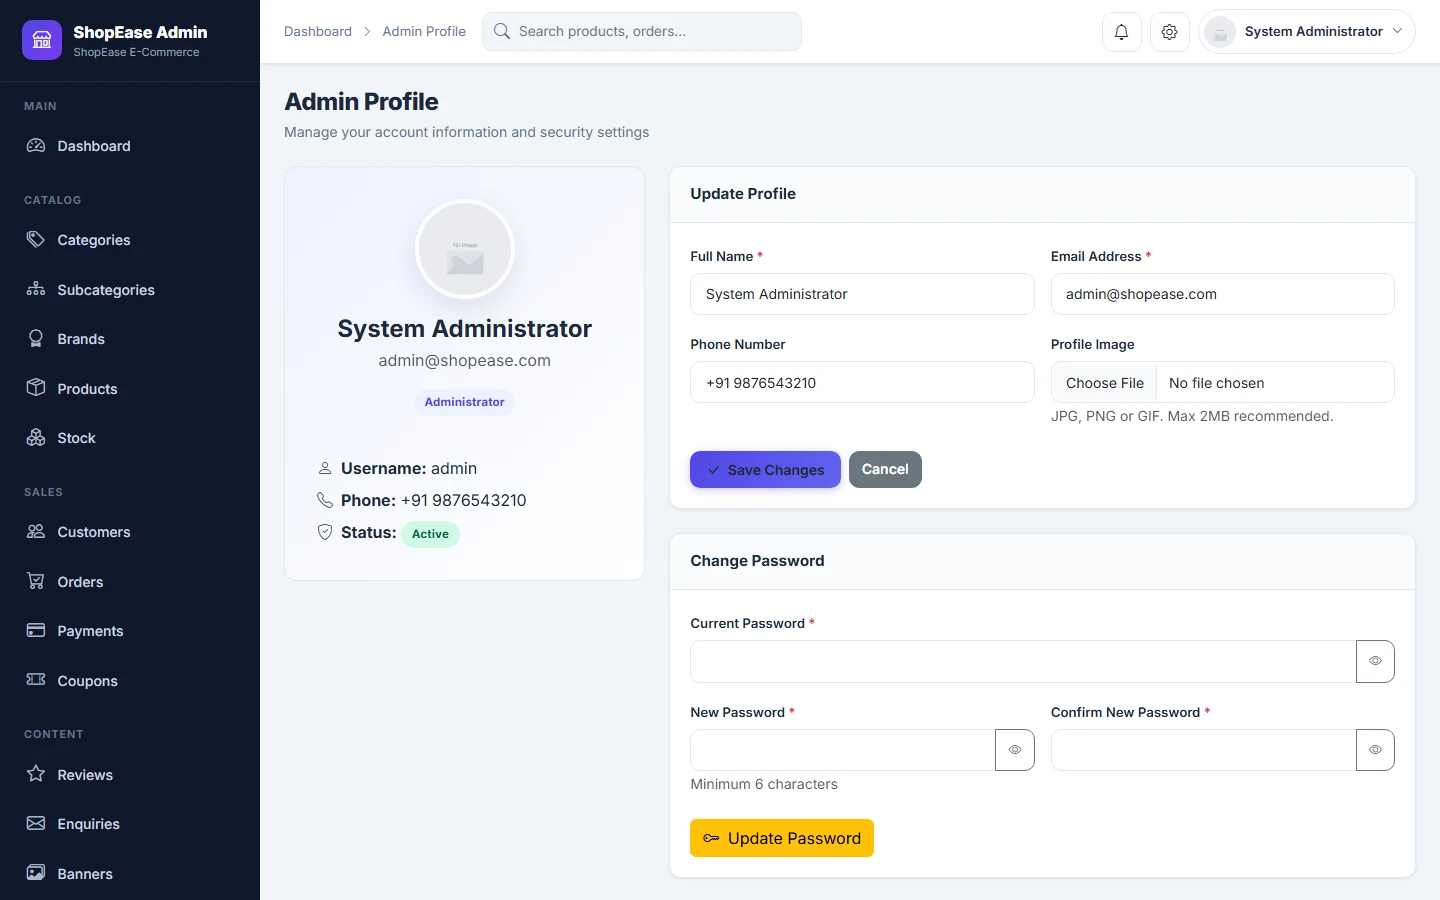Click the Categories tag icon

point(36,240)
